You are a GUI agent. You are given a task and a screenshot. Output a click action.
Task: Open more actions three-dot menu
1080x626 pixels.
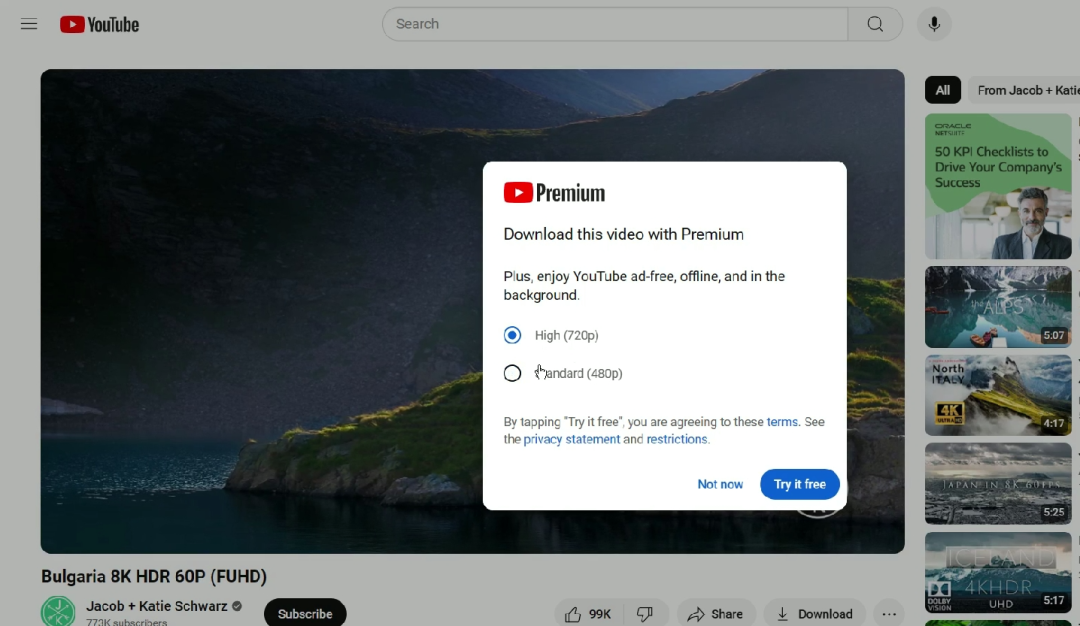pyautogui.click(x=889, y=614)
